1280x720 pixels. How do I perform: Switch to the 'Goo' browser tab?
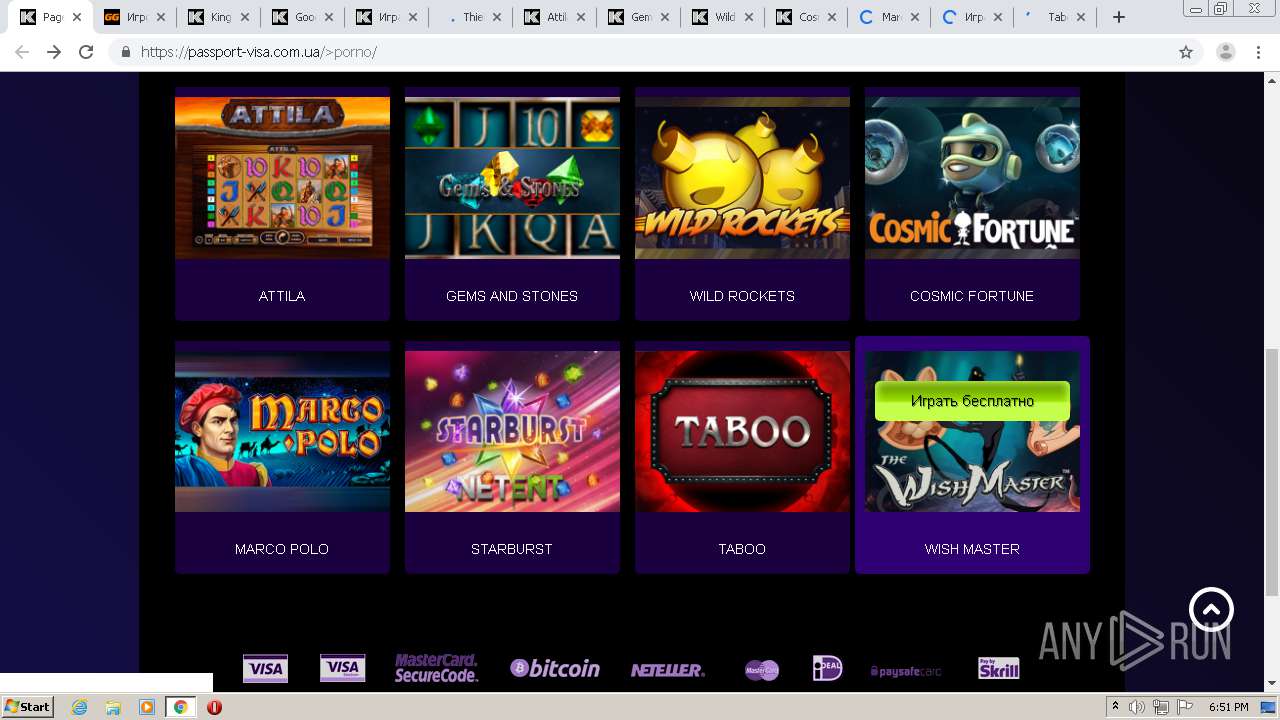[304, 17]
